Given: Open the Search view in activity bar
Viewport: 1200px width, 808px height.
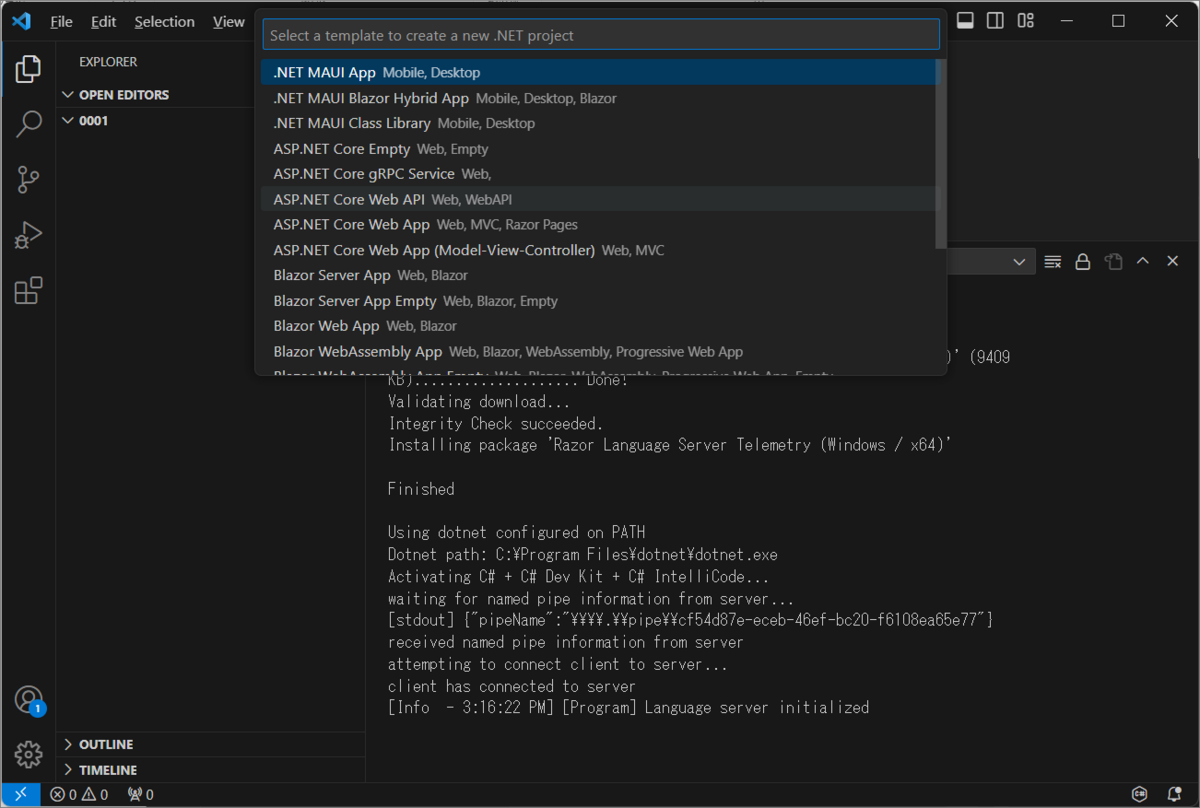Looking at the screenshot, I should [28, 124].
